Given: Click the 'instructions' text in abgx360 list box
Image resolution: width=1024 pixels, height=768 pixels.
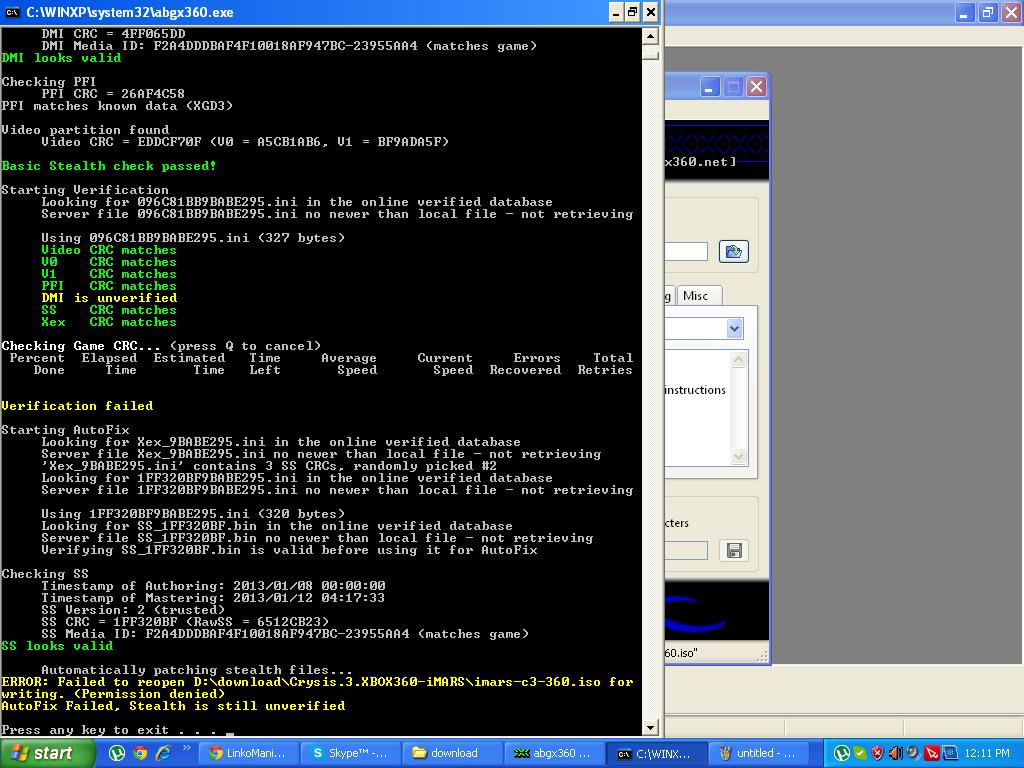Looking at the screenshot, I should [695, 390].
